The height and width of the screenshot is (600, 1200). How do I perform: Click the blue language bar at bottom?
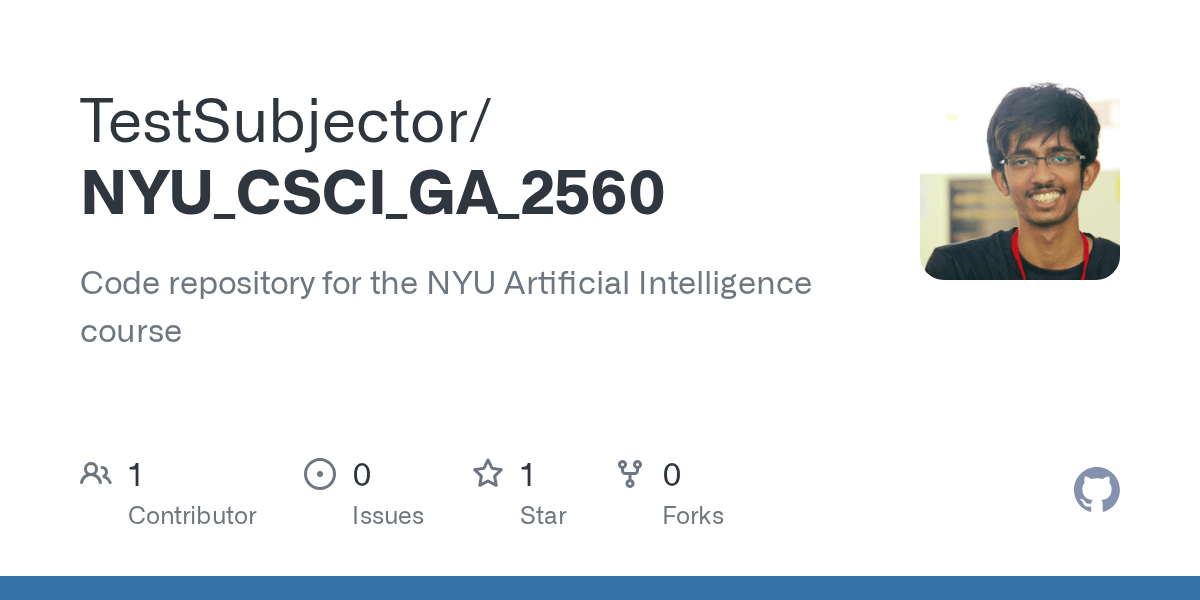coord(600,588)
